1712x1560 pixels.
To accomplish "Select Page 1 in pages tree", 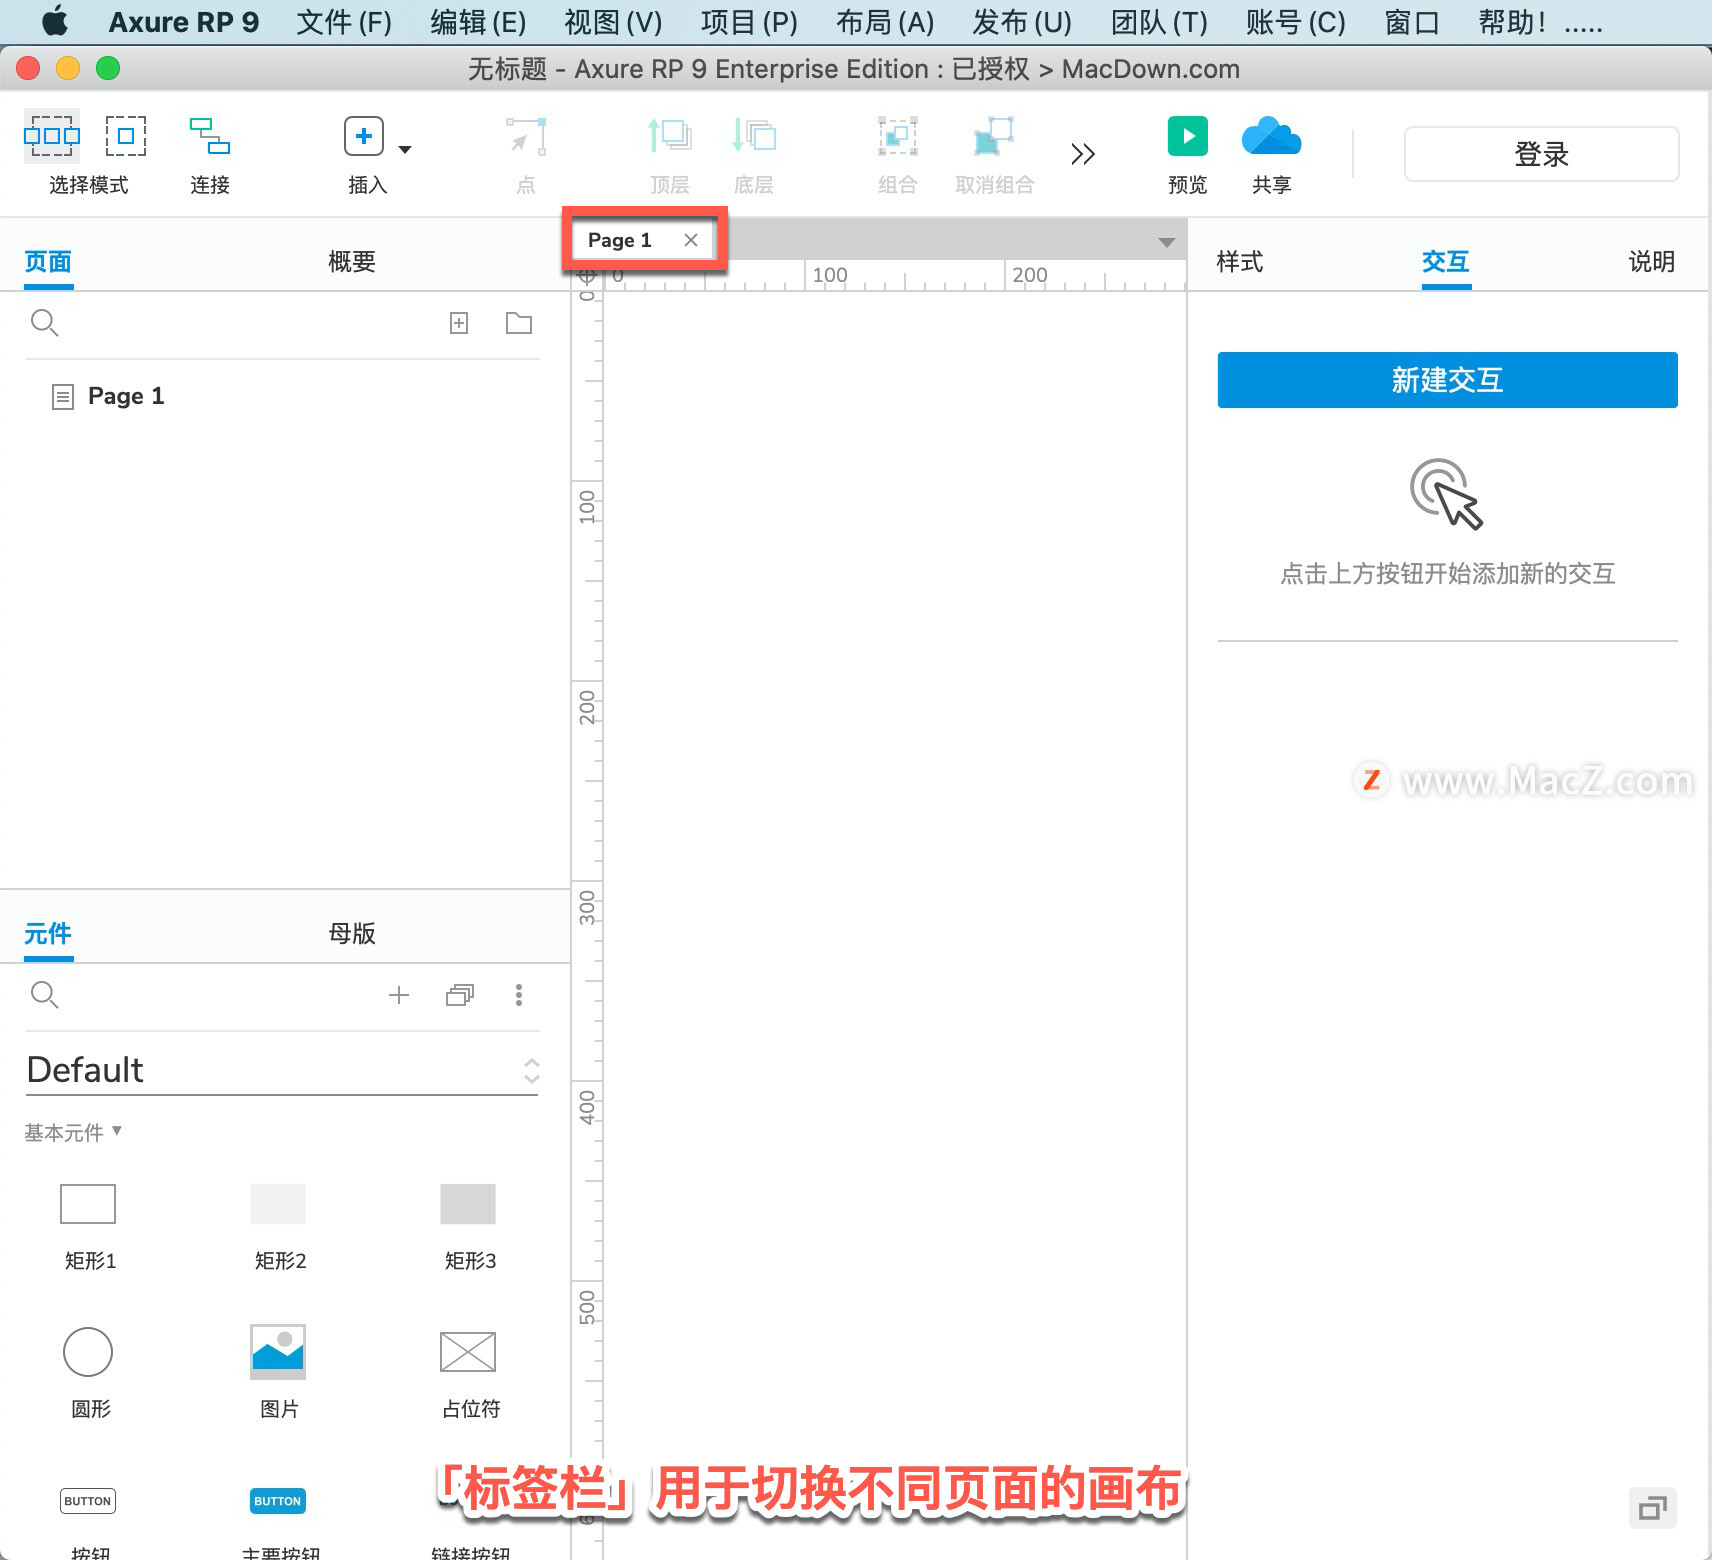I will point(126,396).
